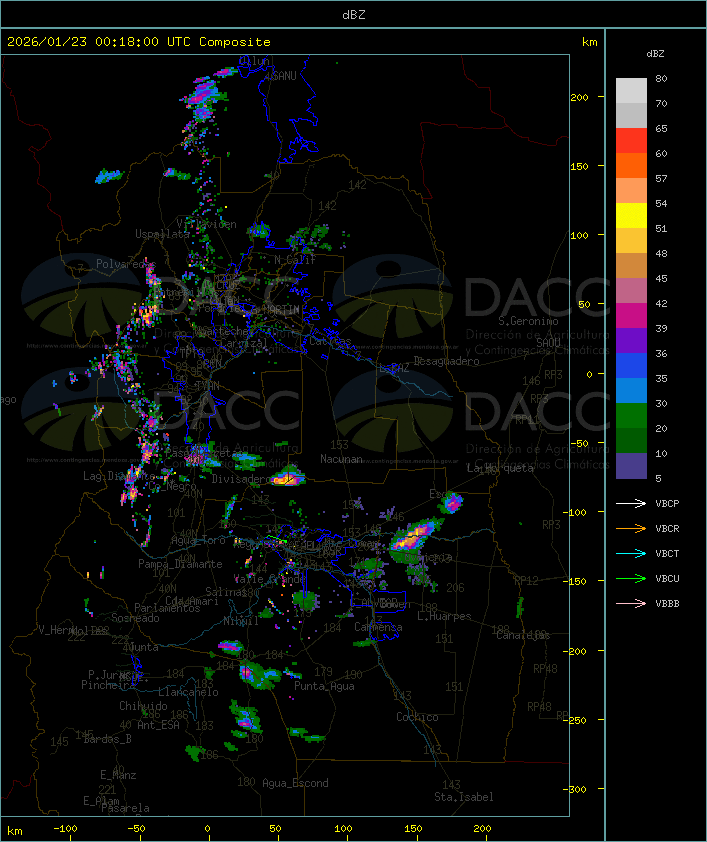Click the Uspallata location label
This screenshot has width=707, height=842.
coord(162,234)
